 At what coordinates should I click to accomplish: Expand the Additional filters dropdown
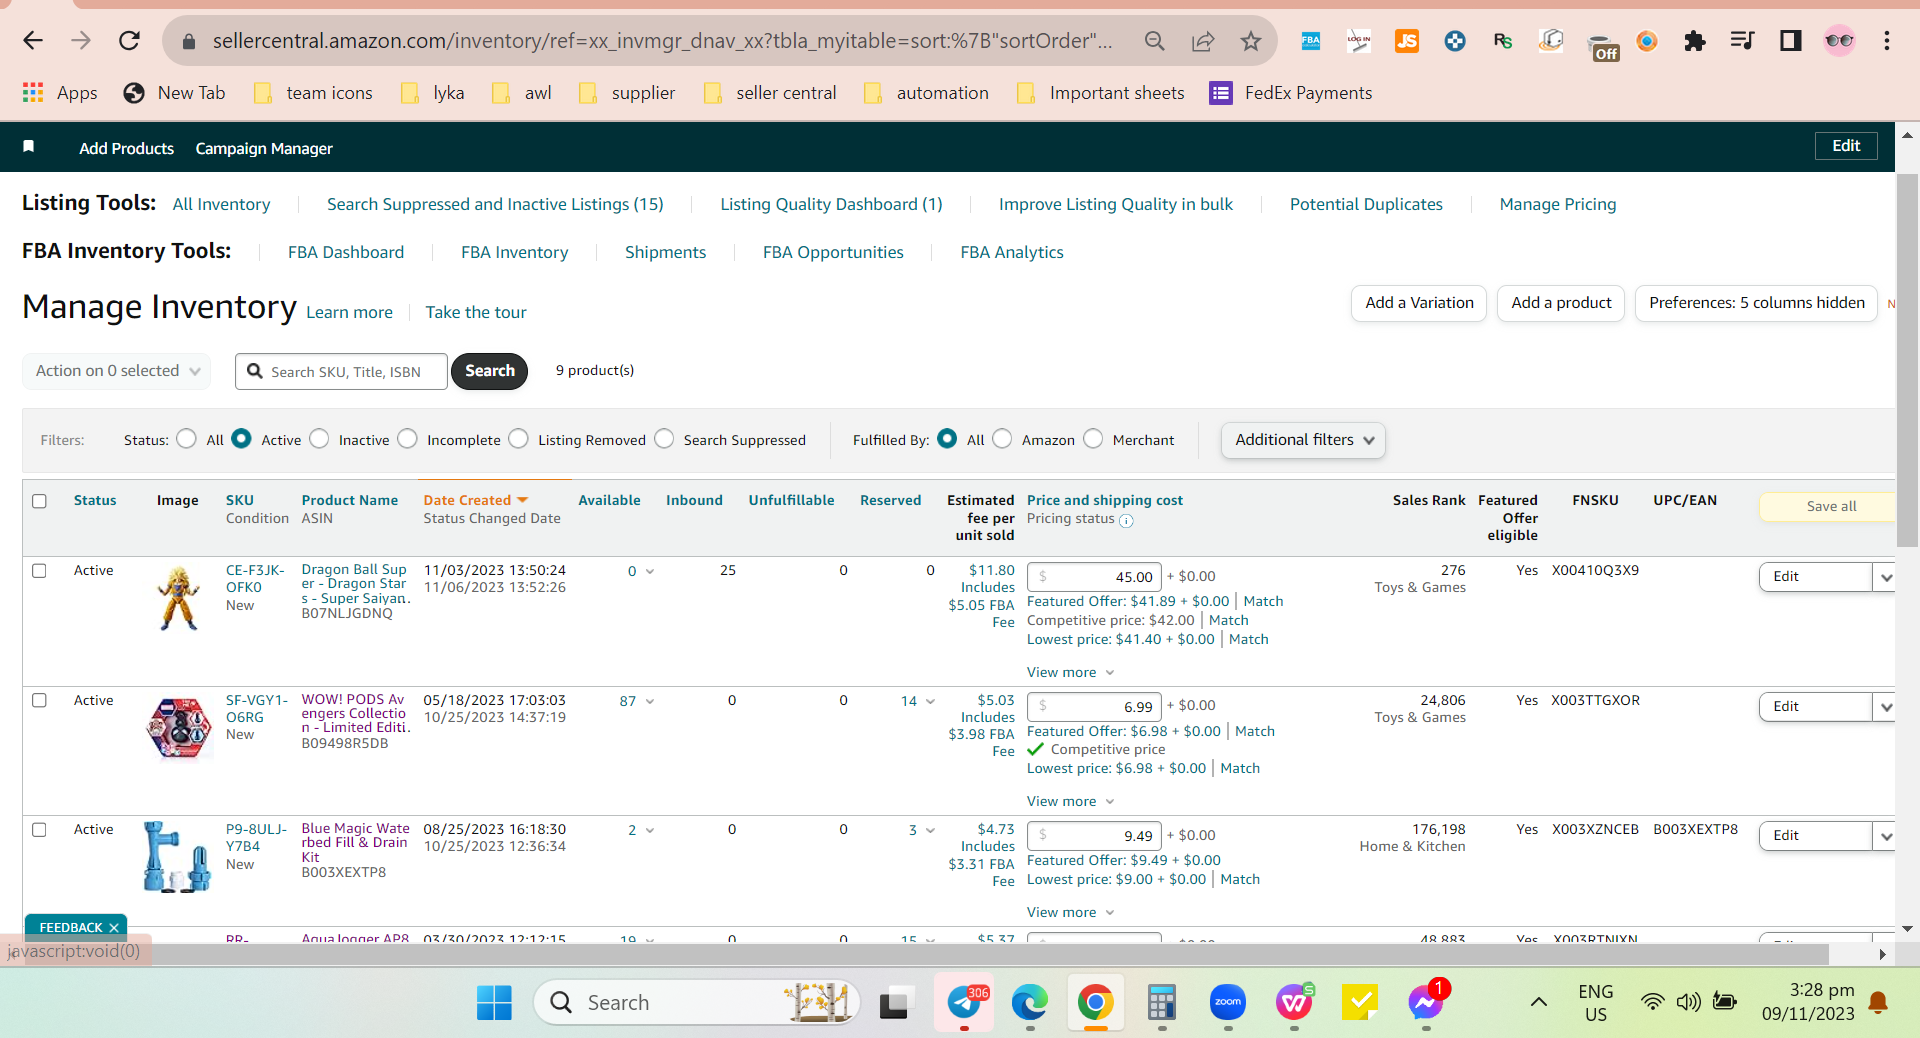point(1303,440)
